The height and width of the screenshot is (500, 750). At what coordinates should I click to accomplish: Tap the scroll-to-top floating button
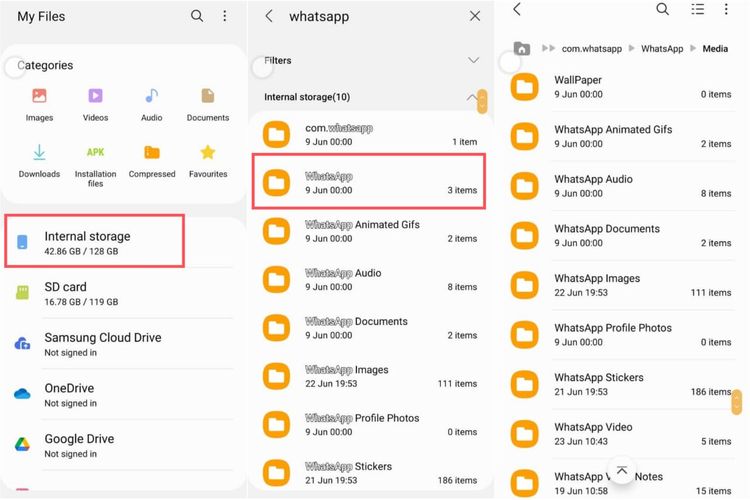pyautogui.click(x=621, y=470)
